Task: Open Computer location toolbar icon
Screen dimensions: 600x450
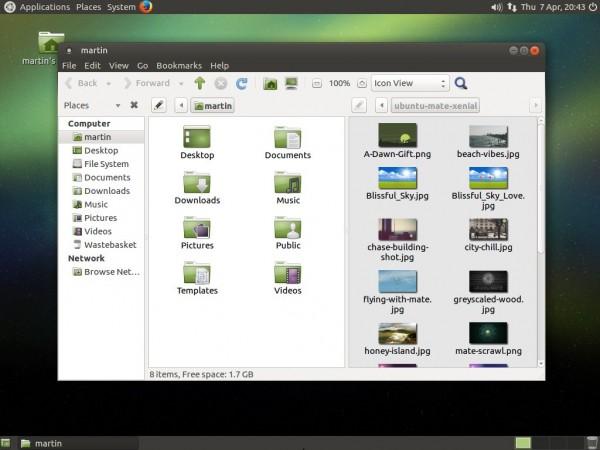Action: pos(291,84)
